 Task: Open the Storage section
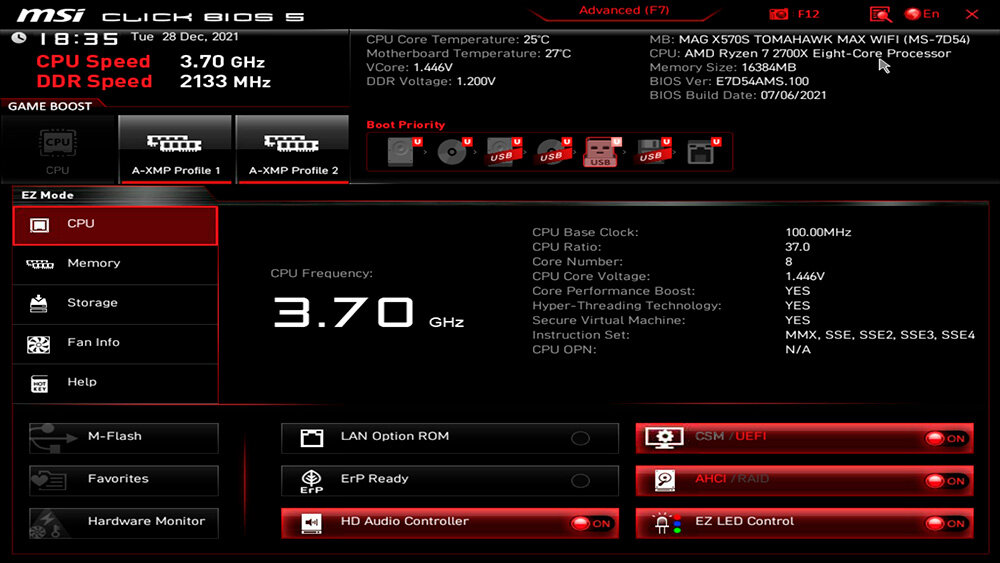(x=115, y=303)
